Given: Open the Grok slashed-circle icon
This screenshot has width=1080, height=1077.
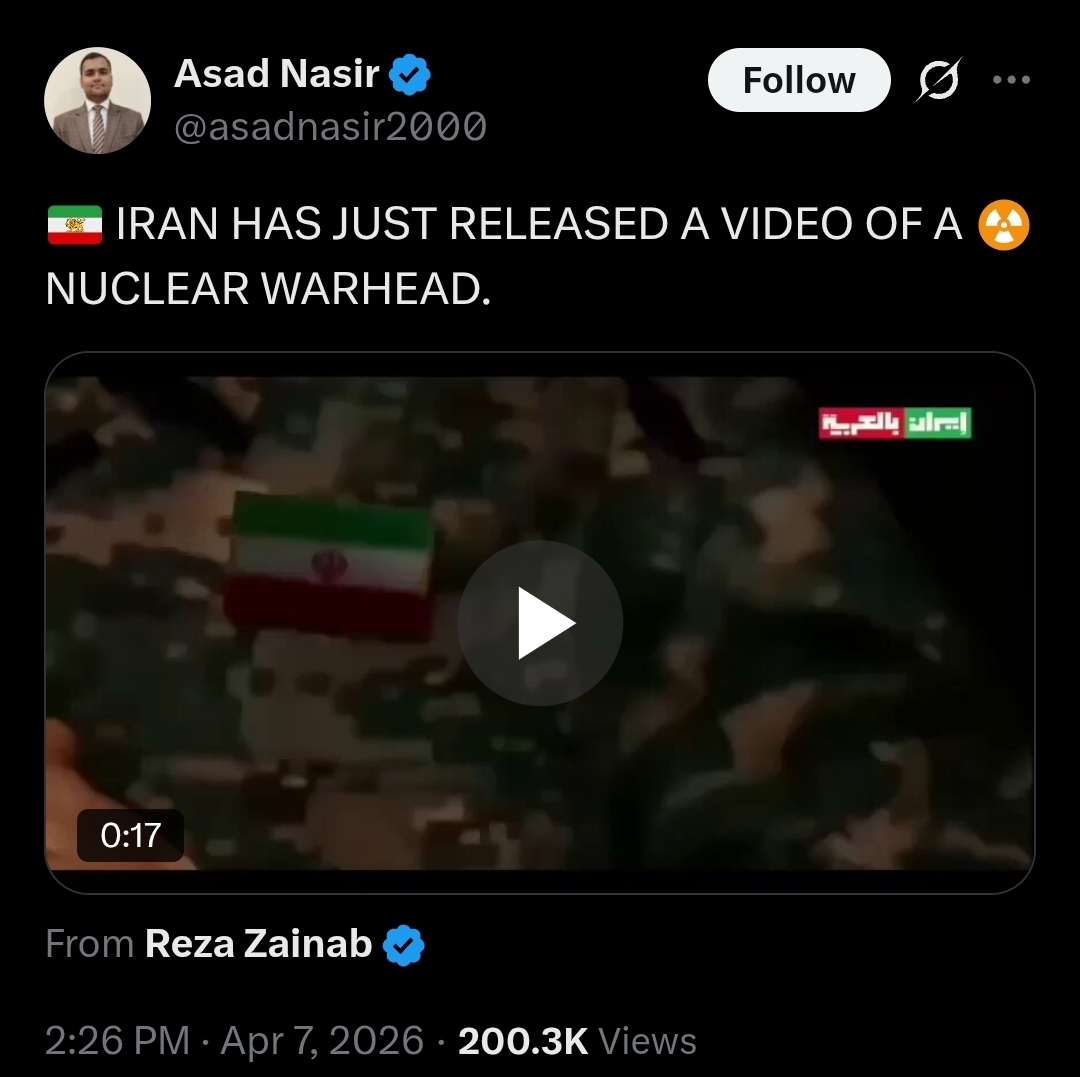Looking at the screenshot, I should coord(938,81).
